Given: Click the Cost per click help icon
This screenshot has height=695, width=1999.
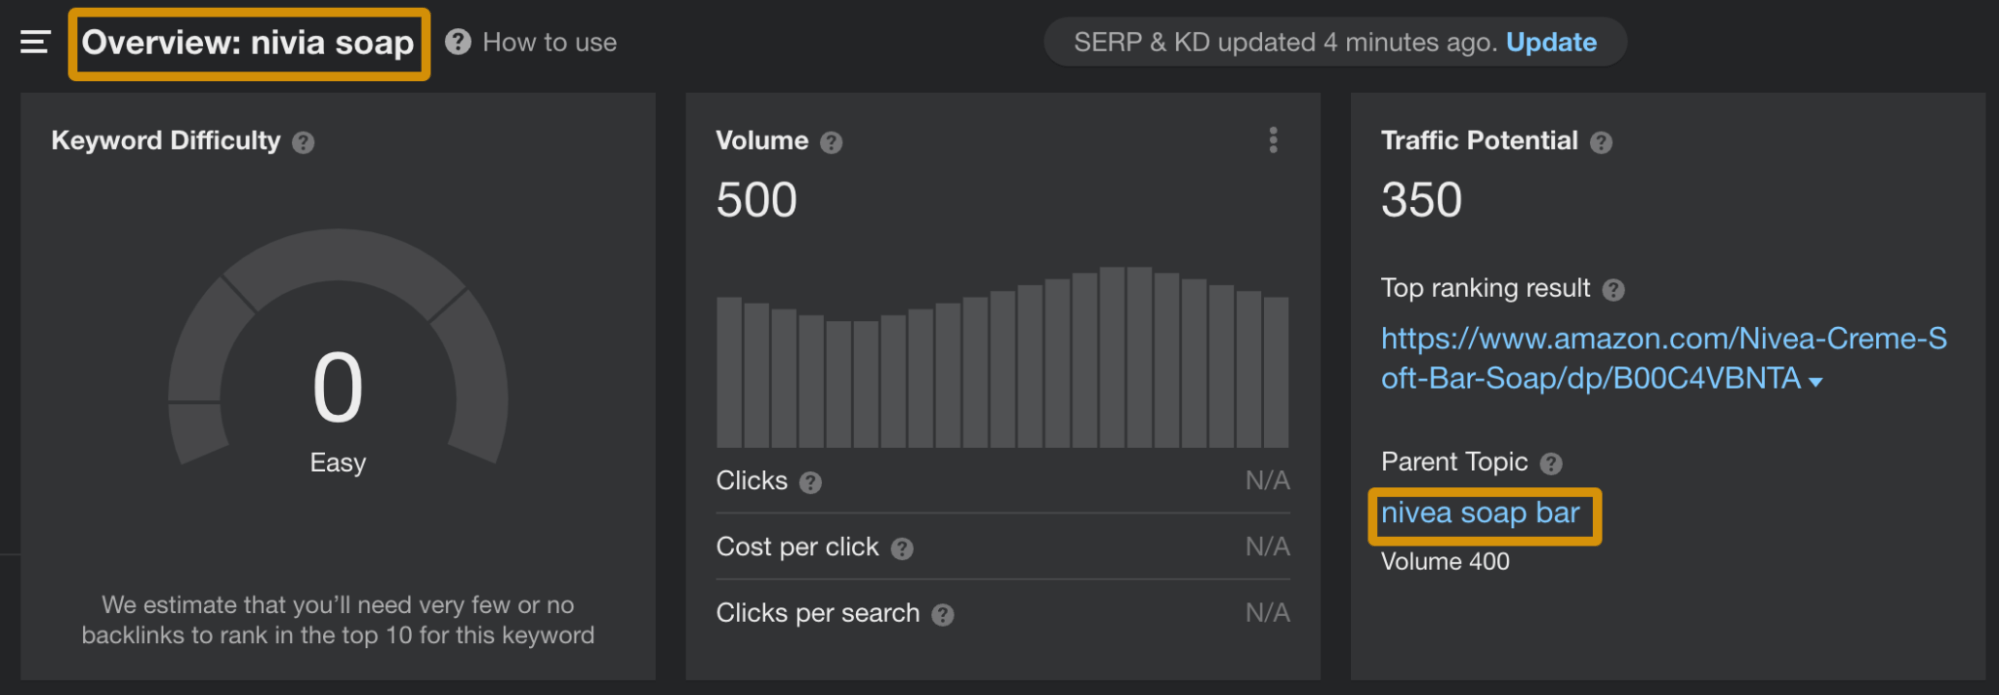Looking at the screenshot, I should [x=903, y=547].
